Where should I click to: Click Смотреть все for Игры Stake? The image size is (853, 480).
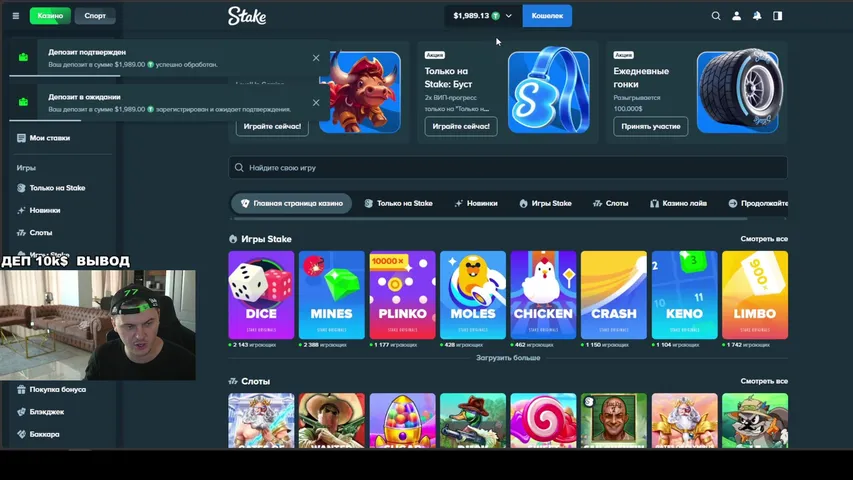[764, 239]
